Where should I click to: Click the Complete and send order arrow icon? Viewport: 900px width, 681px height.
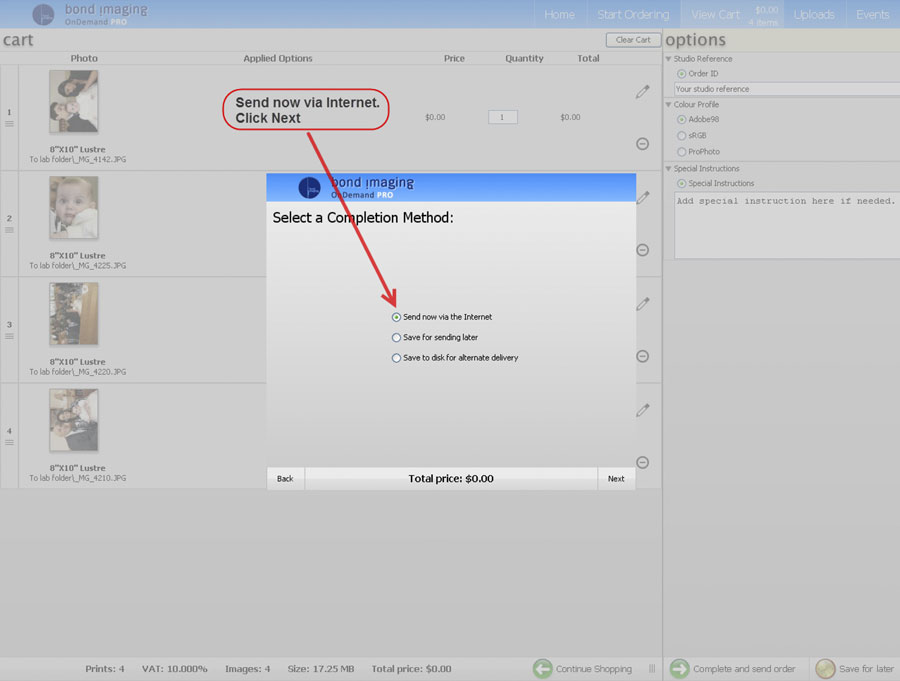pyautogui.click(x=679, y=669)
